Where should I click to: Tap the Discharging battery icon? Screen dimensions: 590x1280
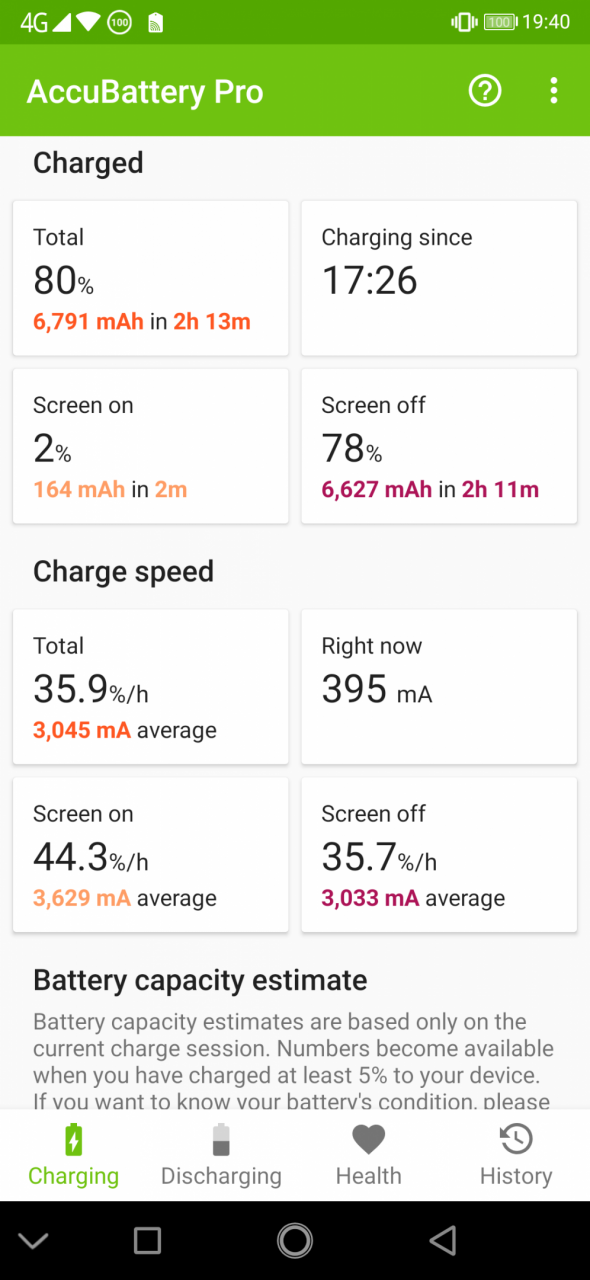(x=221, y=1140)
